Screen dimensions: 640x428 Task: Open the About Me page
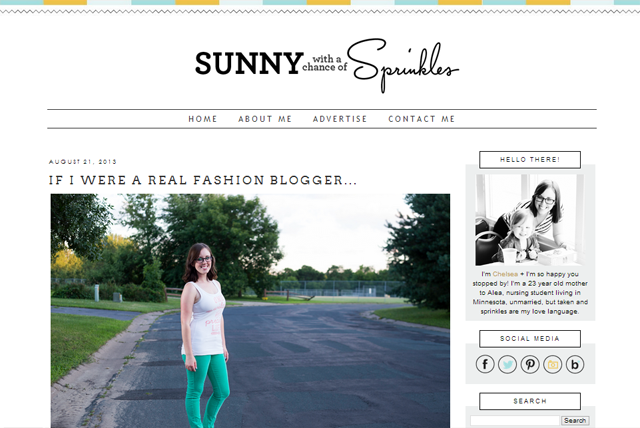(x=265, y=119)
